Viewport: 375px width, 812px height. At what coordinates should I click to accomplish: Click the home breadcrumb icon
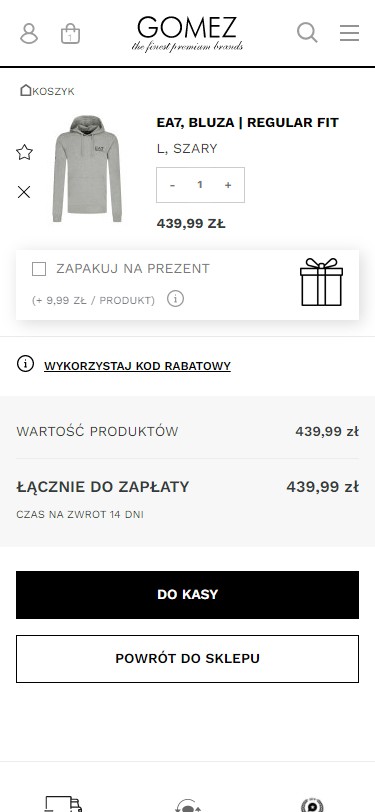25,90
